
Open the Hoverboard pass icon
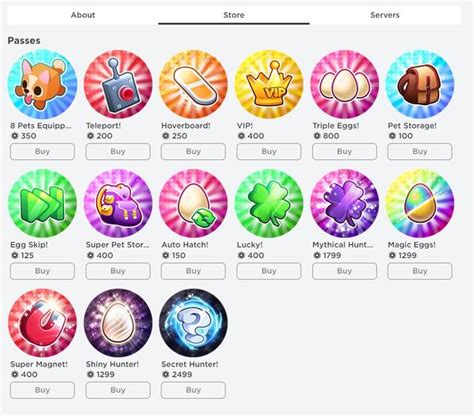193,84
